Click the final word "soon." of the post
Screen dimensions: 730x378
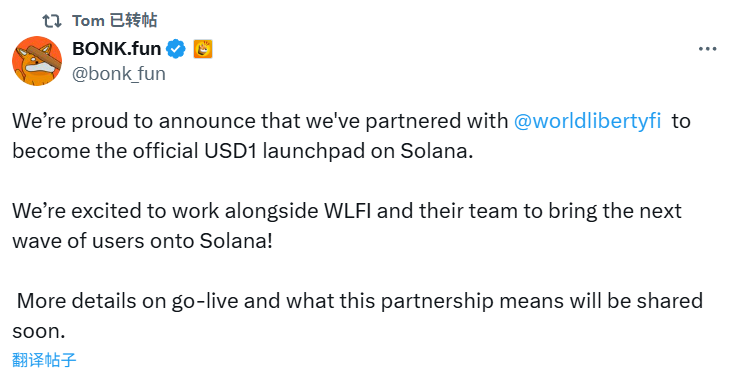click(39, 331)
